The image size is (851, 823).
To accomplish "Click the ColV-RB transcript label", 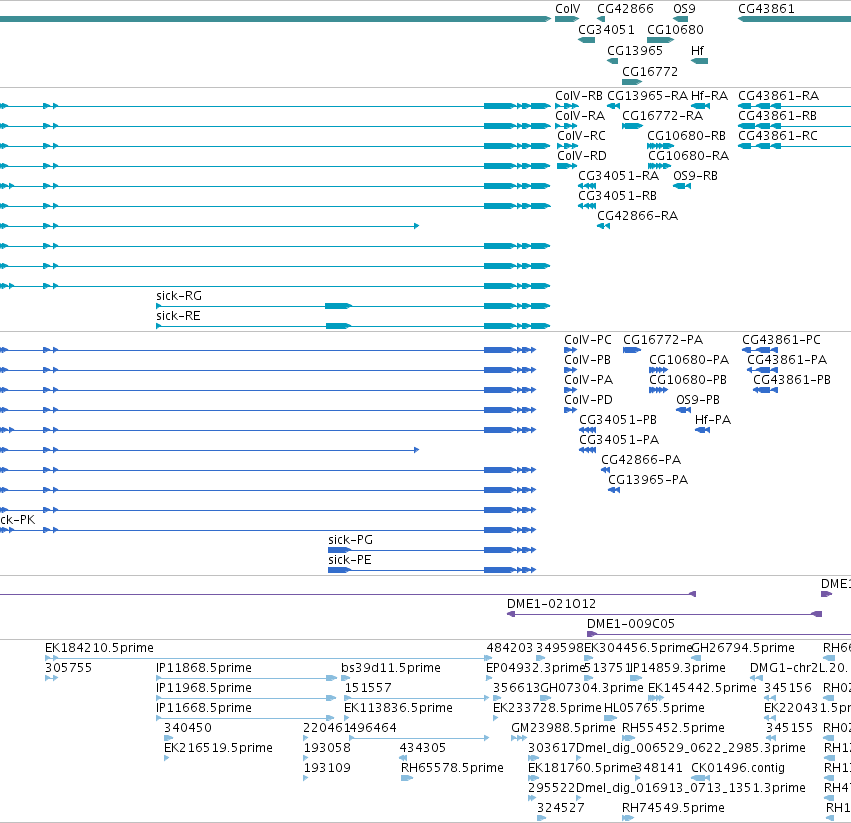I will point(579,96).
